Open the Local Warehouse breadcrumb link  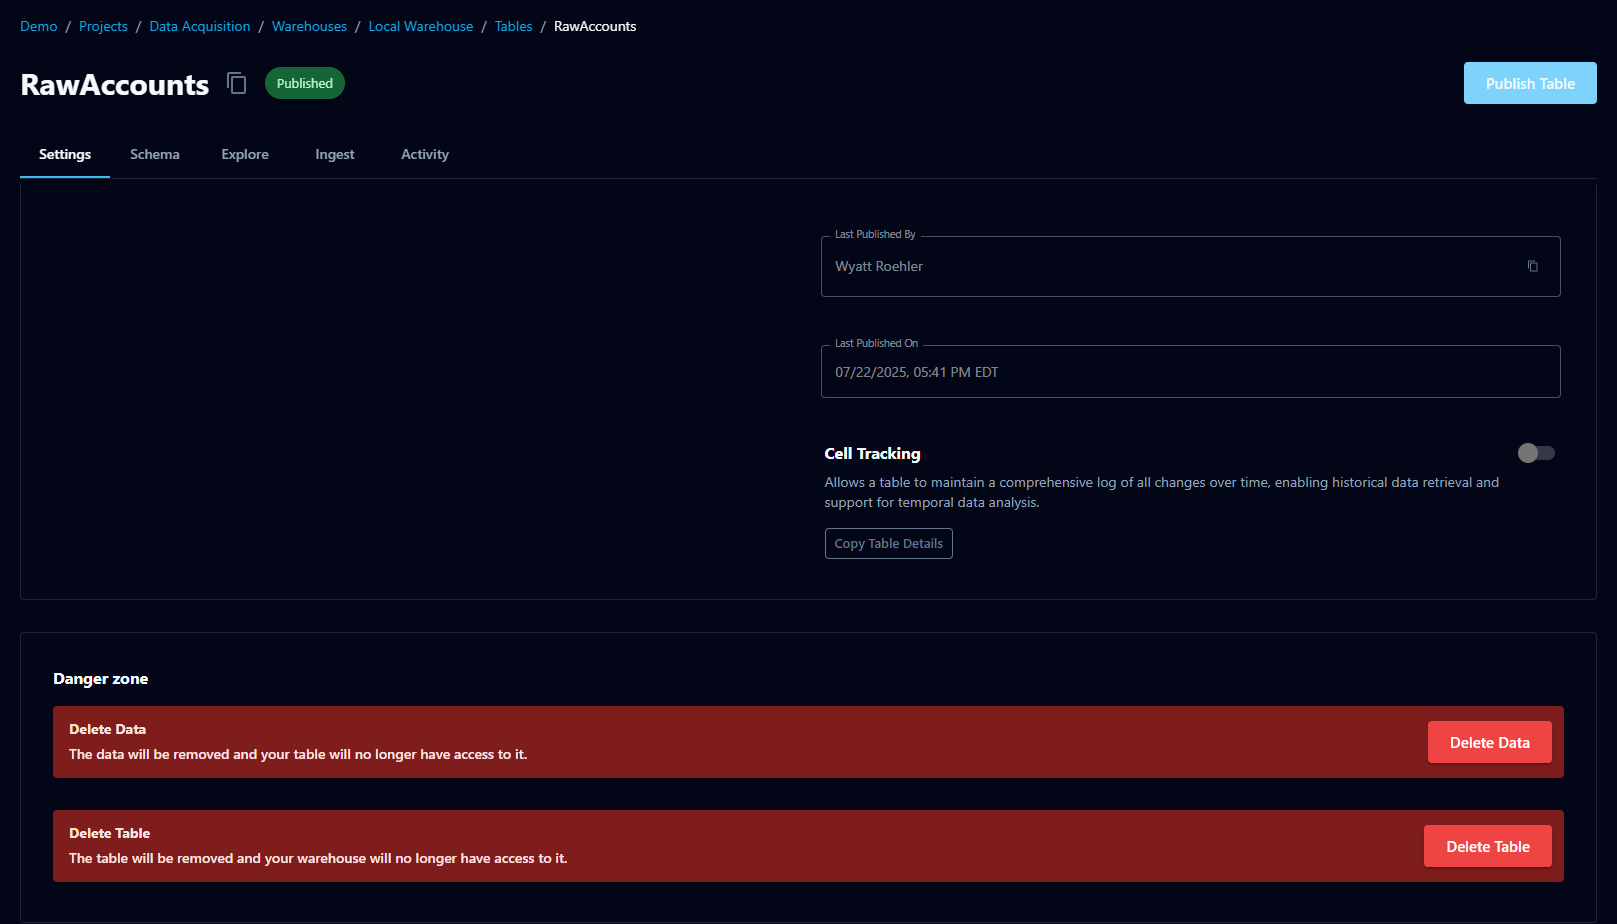tap(421, 26)
